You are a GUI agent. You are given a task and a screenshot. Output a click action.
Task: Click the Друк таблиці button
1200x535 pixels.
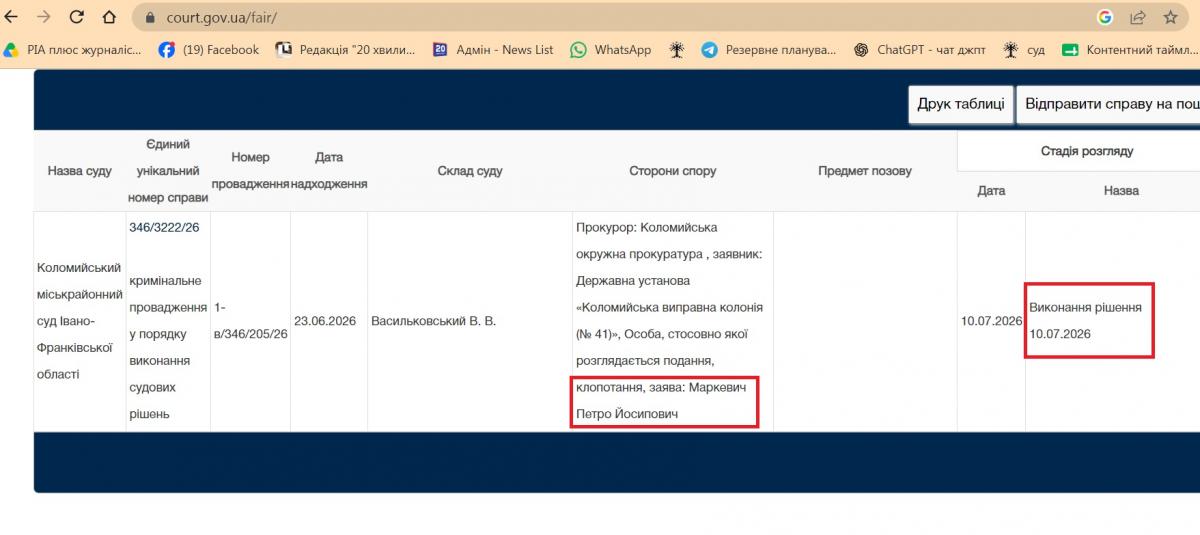click(x=960, y=104)
